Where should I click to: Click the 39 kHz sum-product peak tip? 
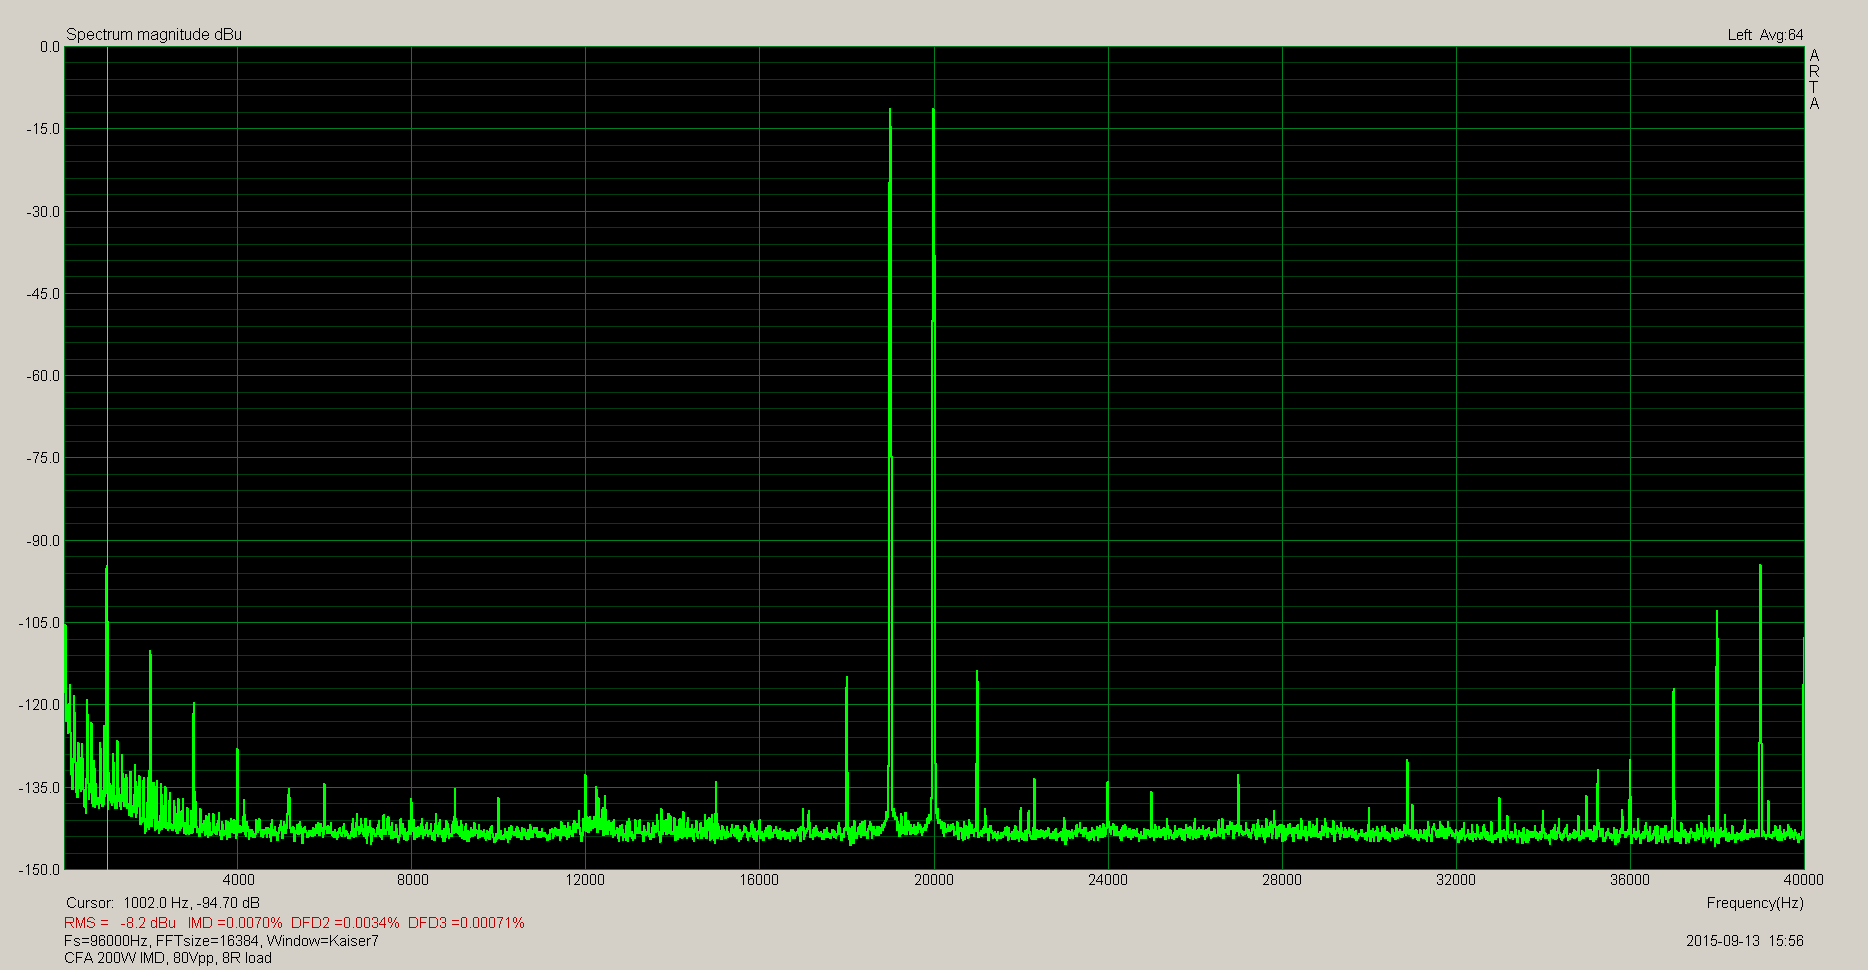point(1760,566)
